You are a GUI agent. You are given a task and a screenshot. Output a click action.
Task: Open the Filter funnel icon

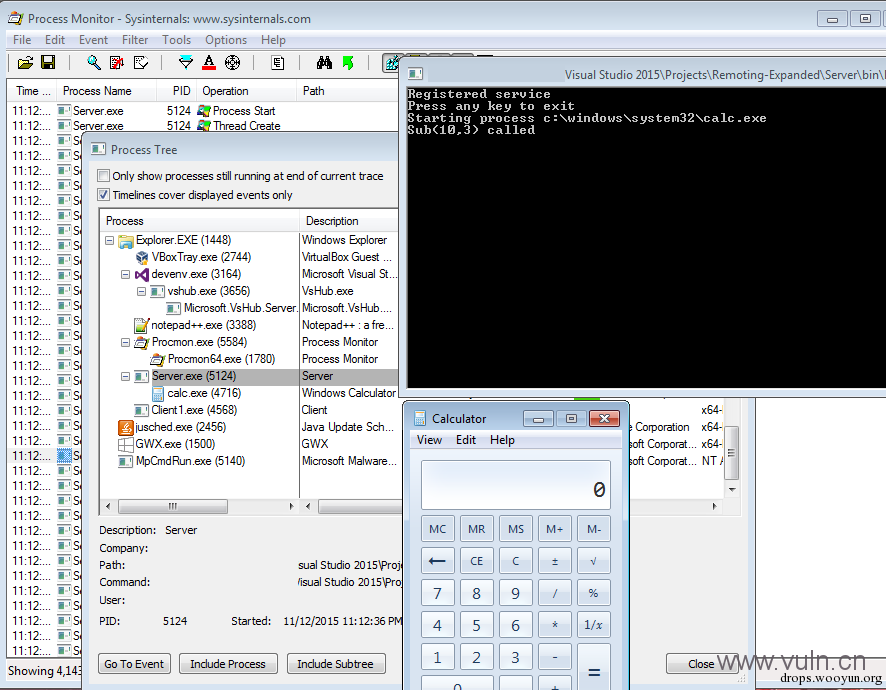point(185,62)
